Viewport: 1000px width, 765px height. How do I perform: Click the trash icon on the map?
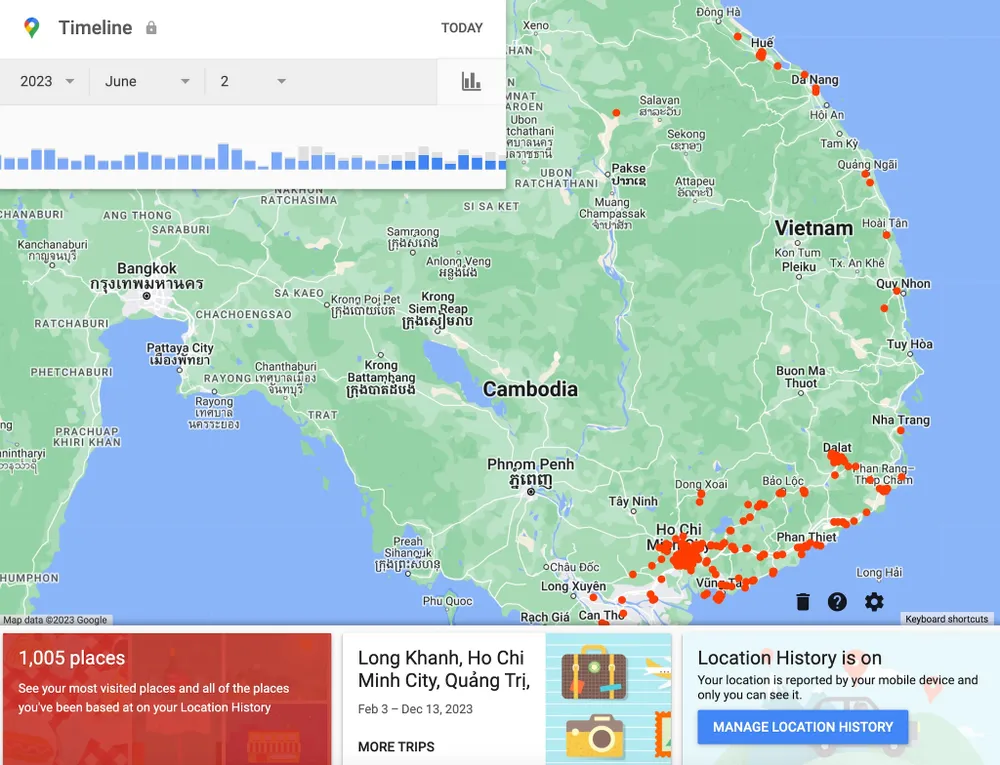click(x=801, y=602)
